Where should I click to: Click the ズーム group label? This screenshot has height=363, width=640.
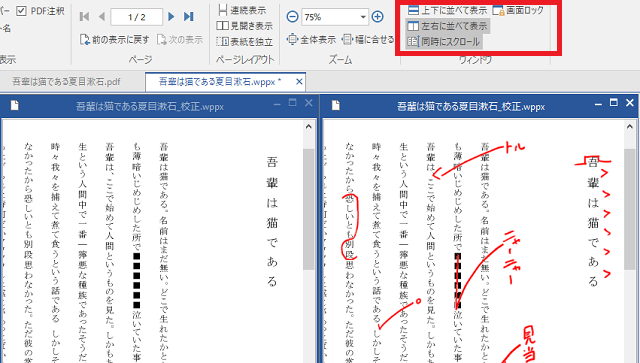pos(340,60)
